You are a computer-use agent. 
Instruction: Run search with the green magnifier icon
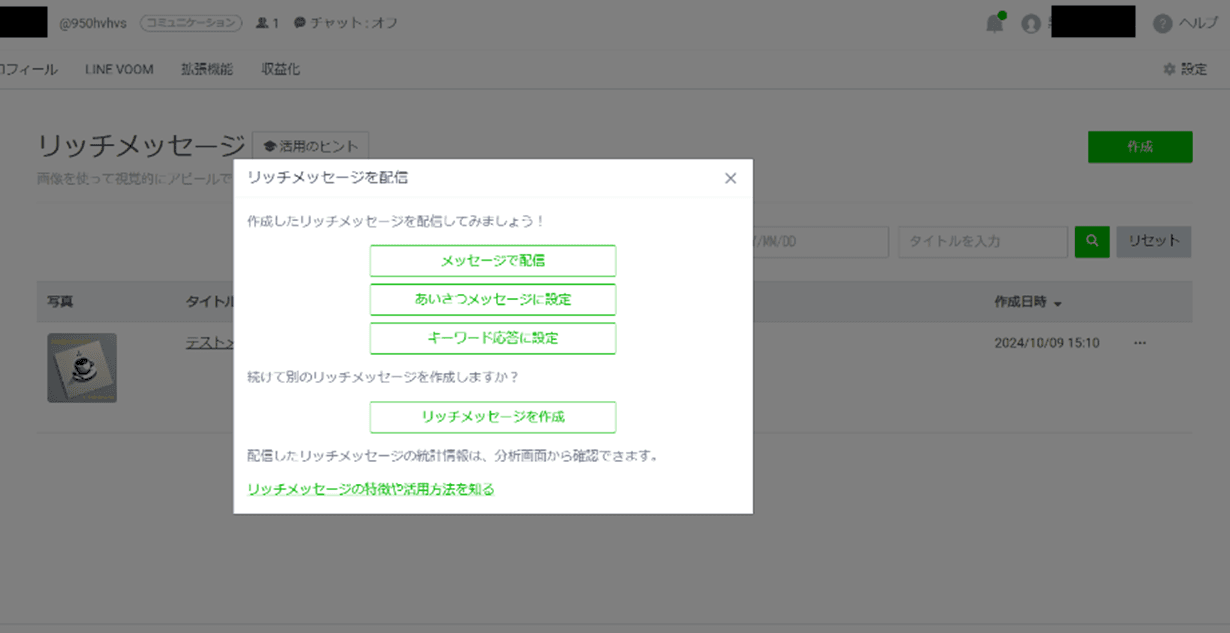pyautogui.click(x=1092, y=241)
